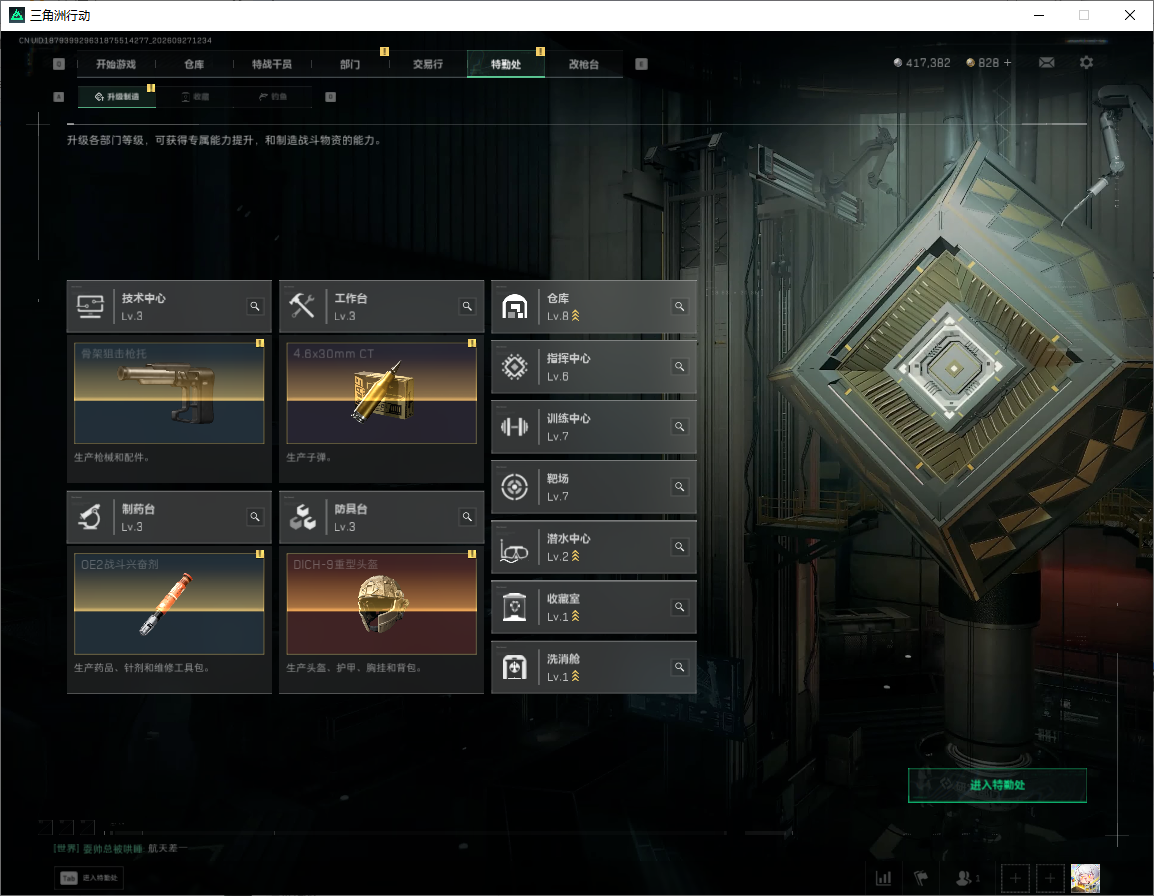Click the magnifier on the 收藏室 row
This screenshot has width=1154, height=896.
click(679, 607)
